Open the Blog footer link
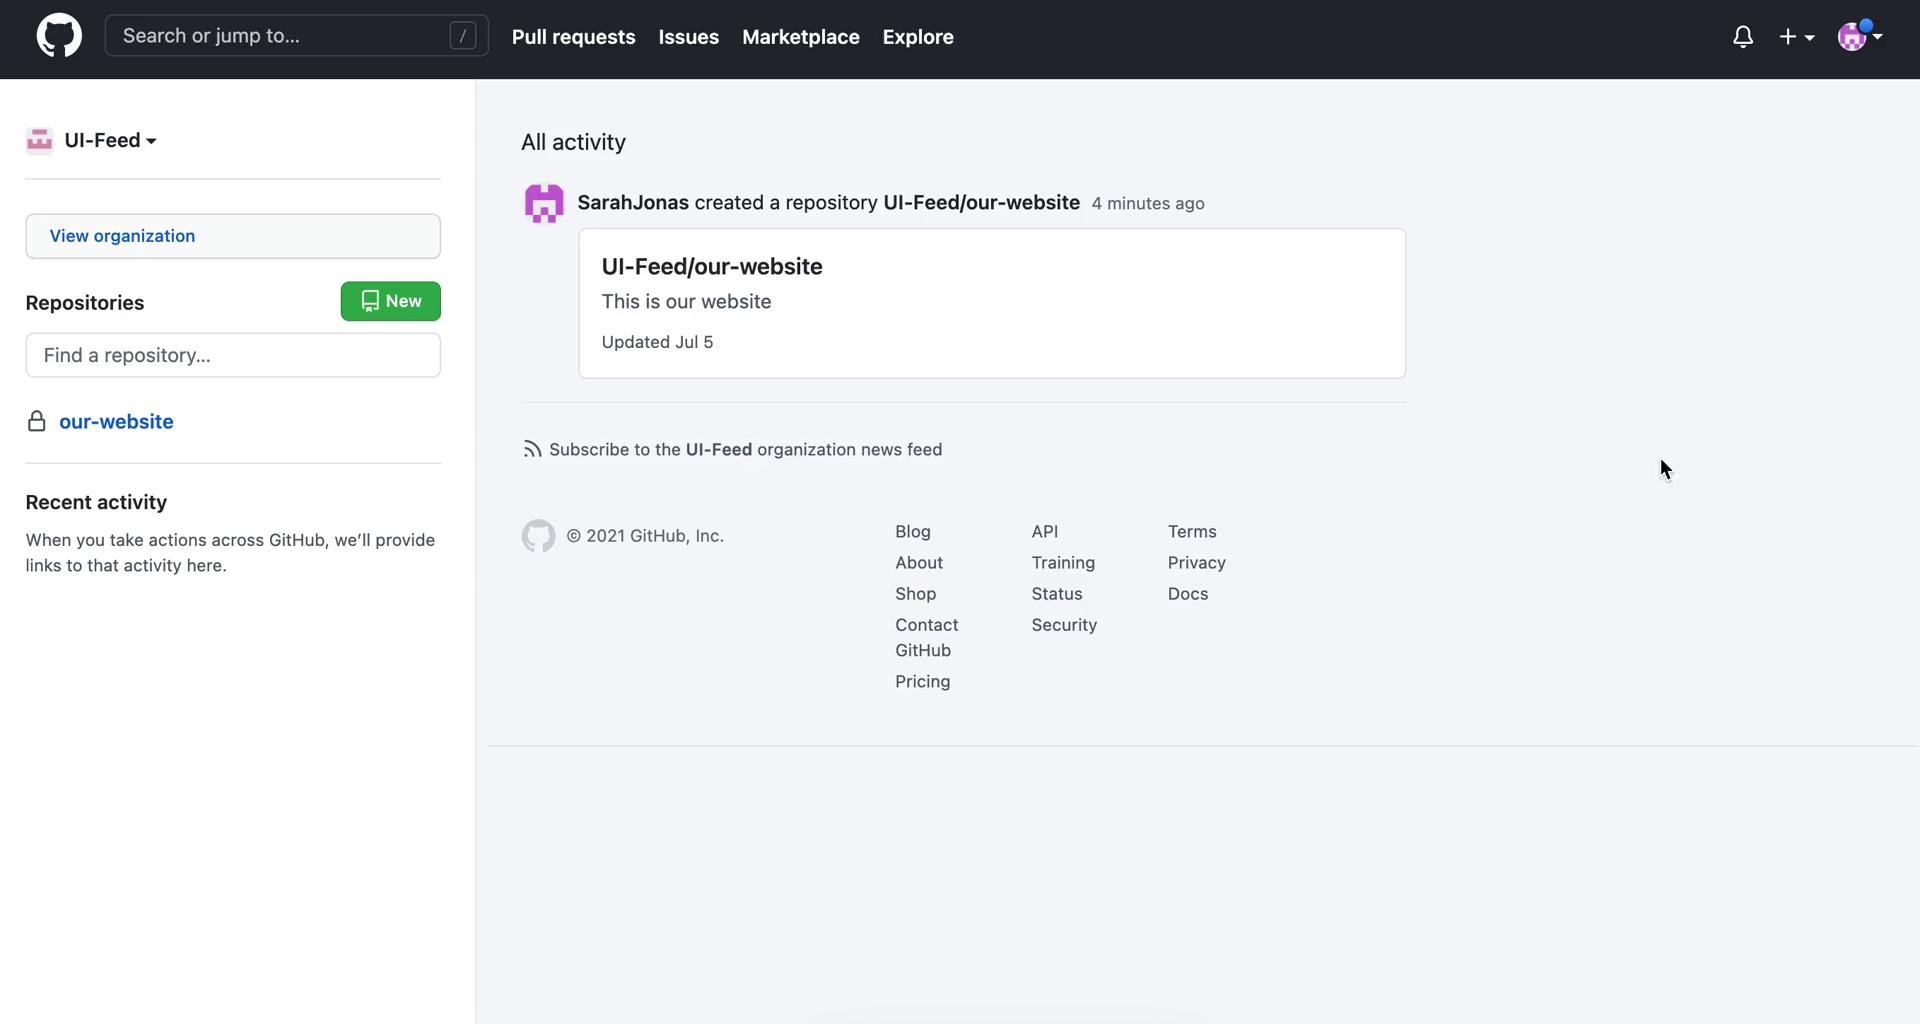 (x=913, y=531)
